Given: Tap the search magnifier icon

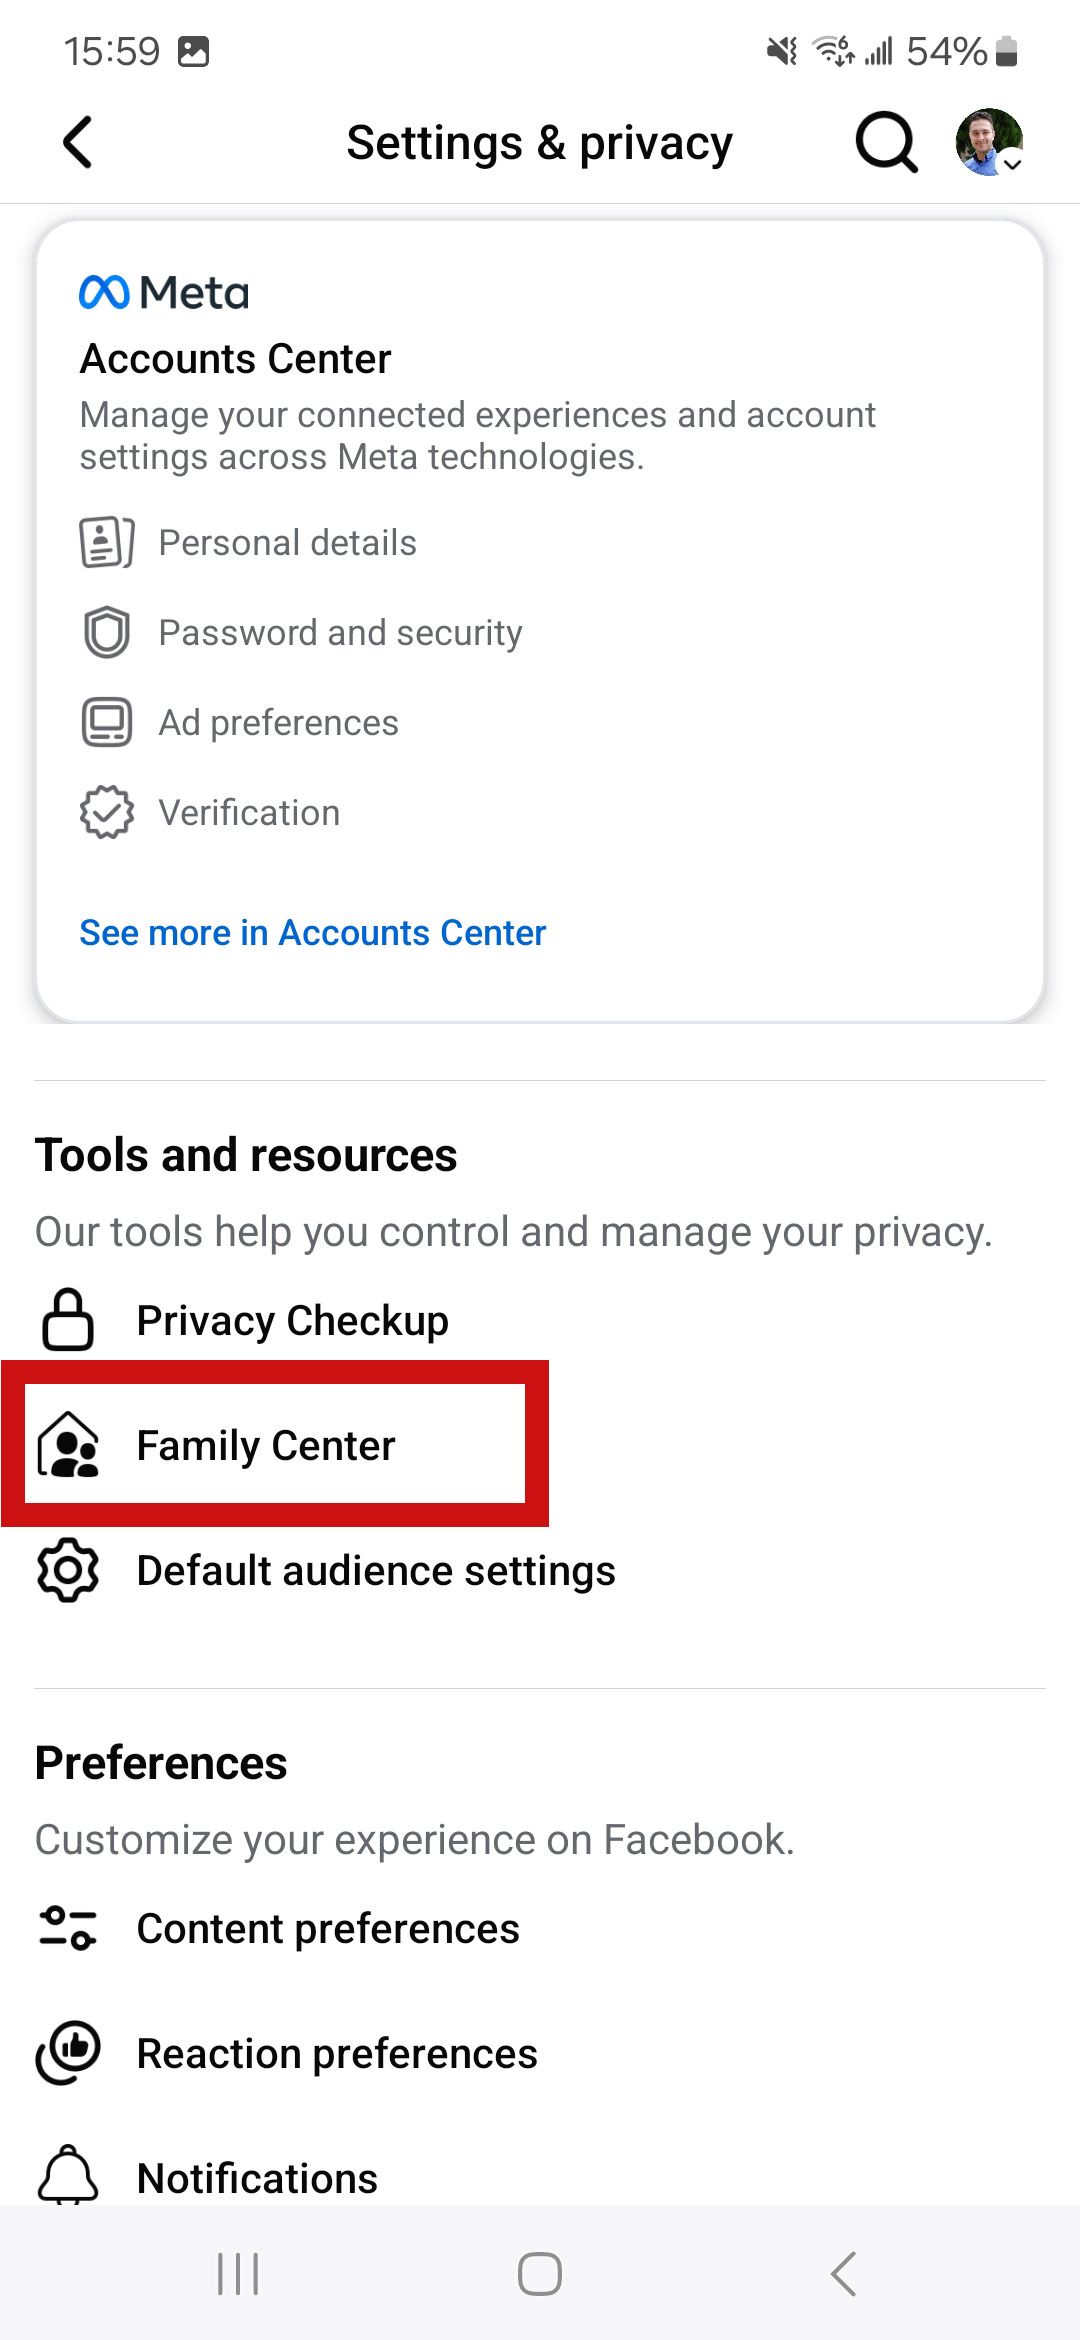Looking at the screenshot, I should click(884, 142).
